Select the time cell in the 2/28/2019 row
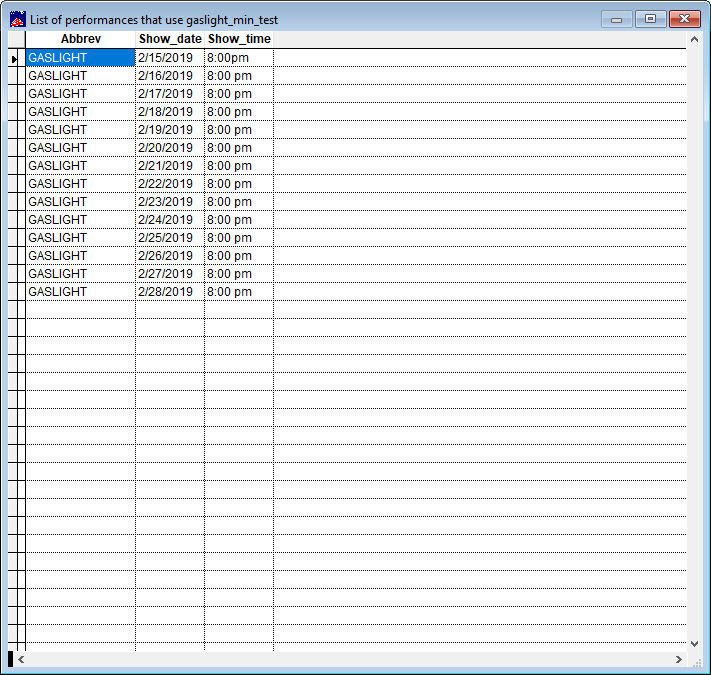This screenshot has width=711, height=675. 239,291
